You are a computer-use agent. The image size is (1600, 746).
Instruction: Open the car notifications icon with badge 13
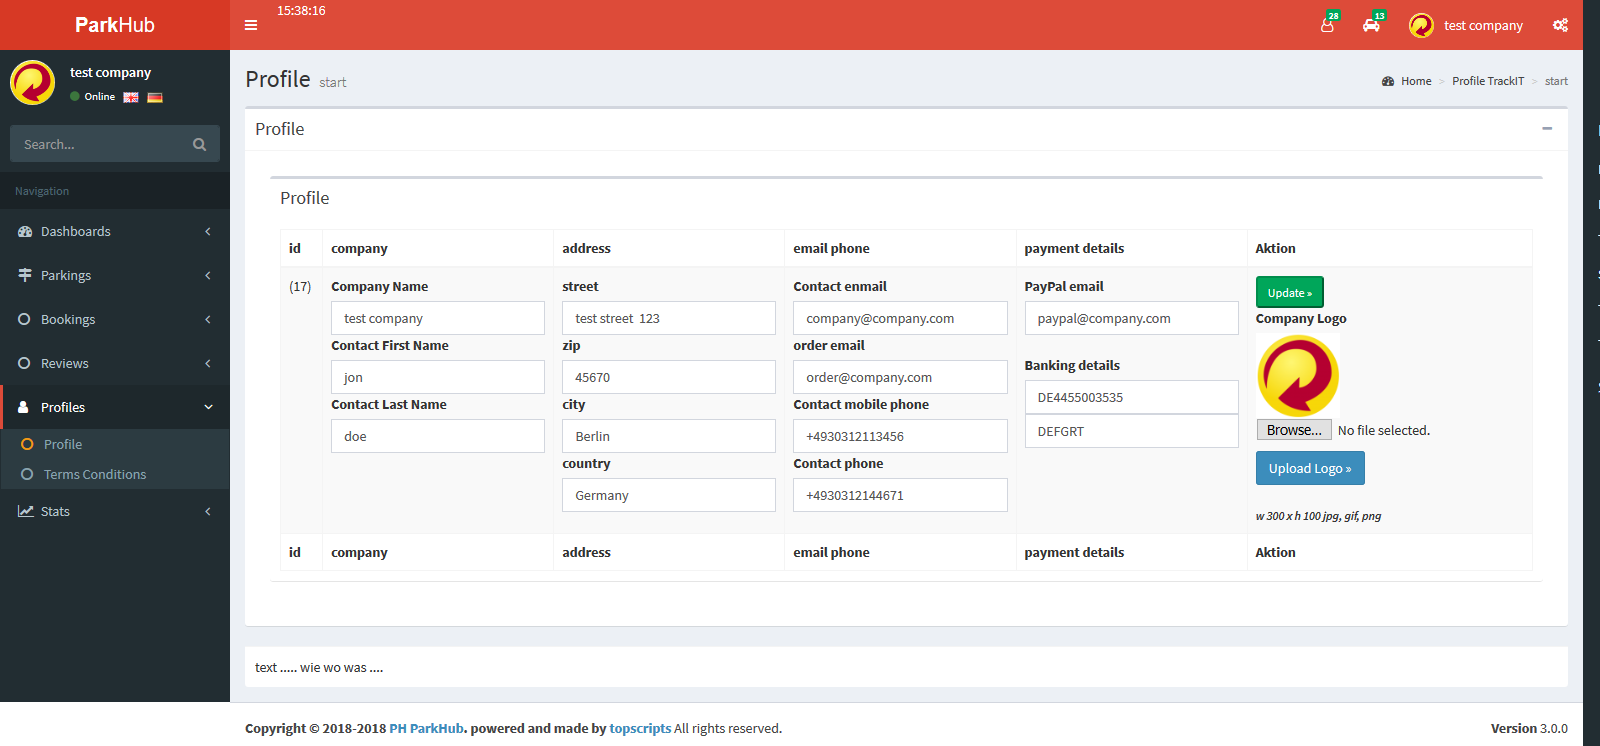tap(1371, 25)
